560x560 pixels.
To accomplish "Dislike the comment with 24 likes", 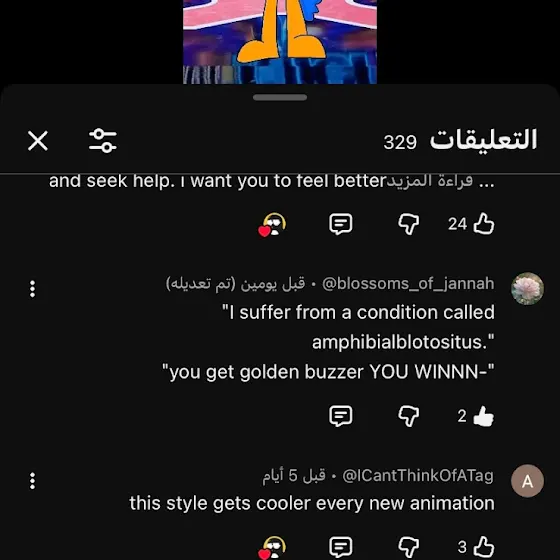I will 409,224.
